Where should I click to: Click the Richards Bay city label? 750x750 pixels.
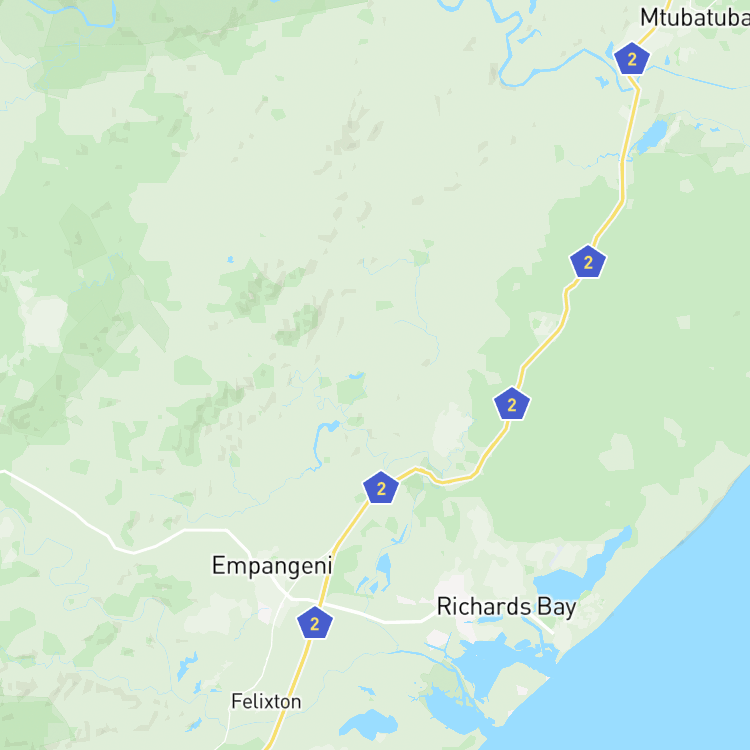point(507,607)
